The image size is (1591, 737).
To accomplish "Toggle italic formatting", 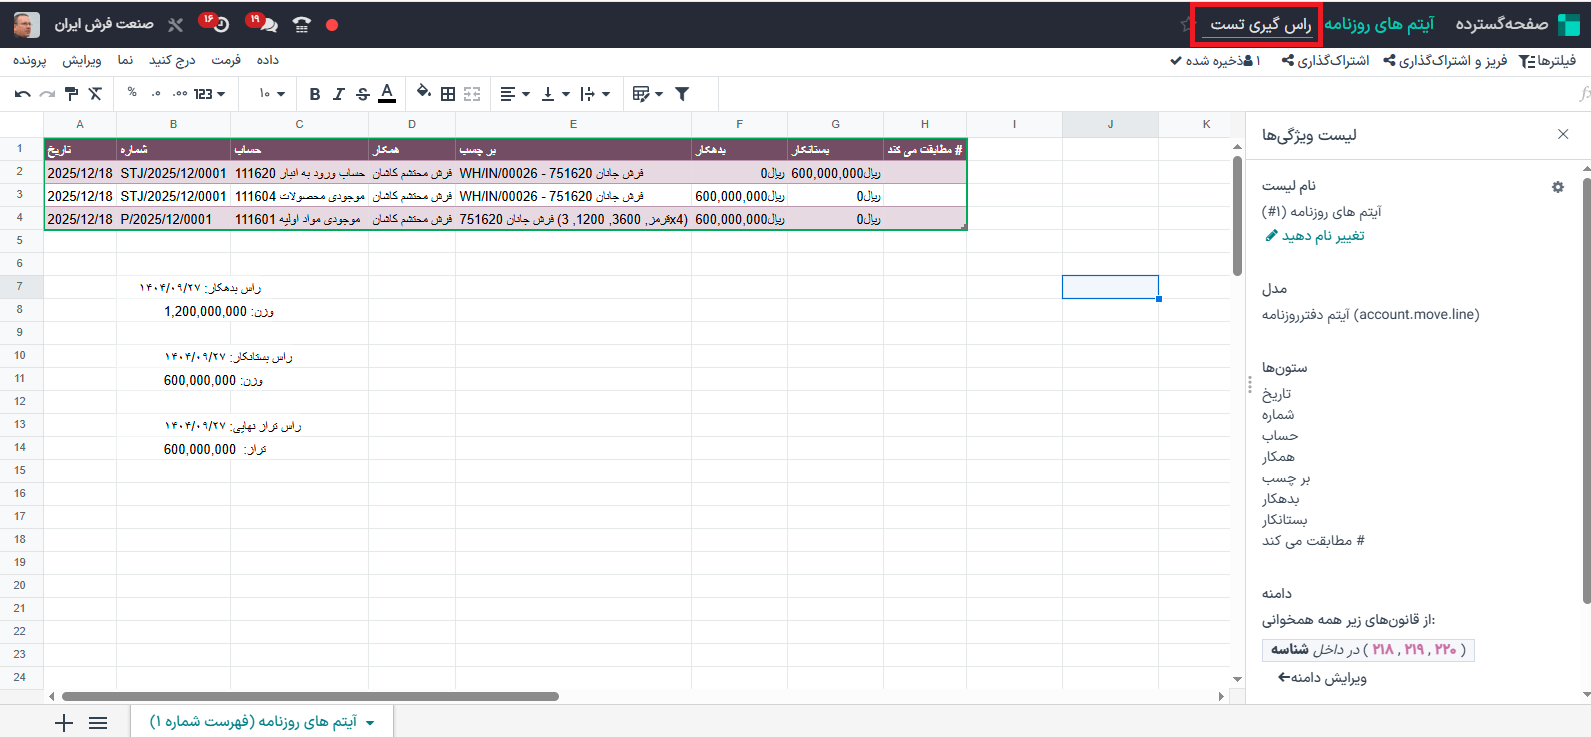I will tap(339, 94).
